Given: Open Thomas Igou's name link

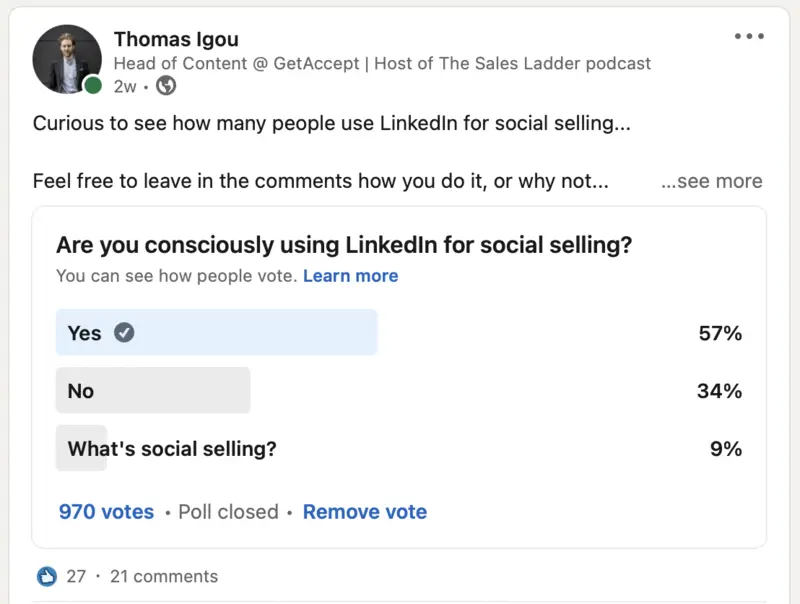Looking at the screenshot, I should point(176,39).
